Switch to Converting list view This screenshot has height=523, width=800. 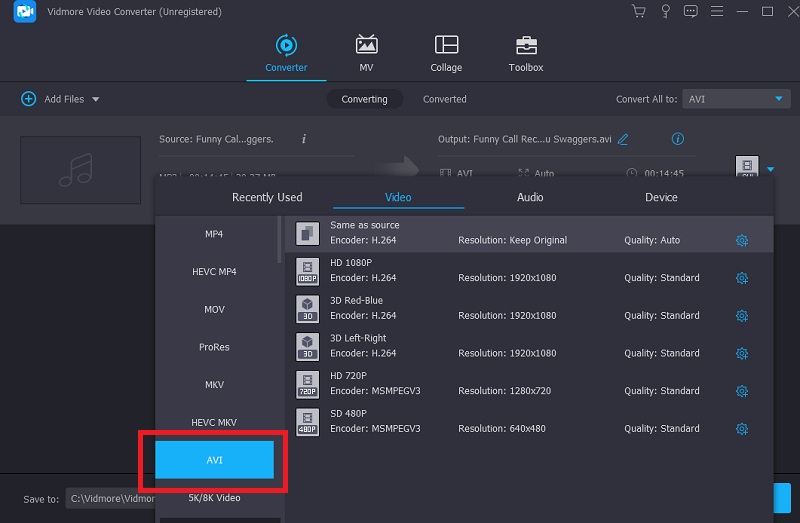click(x=364, y=99)
